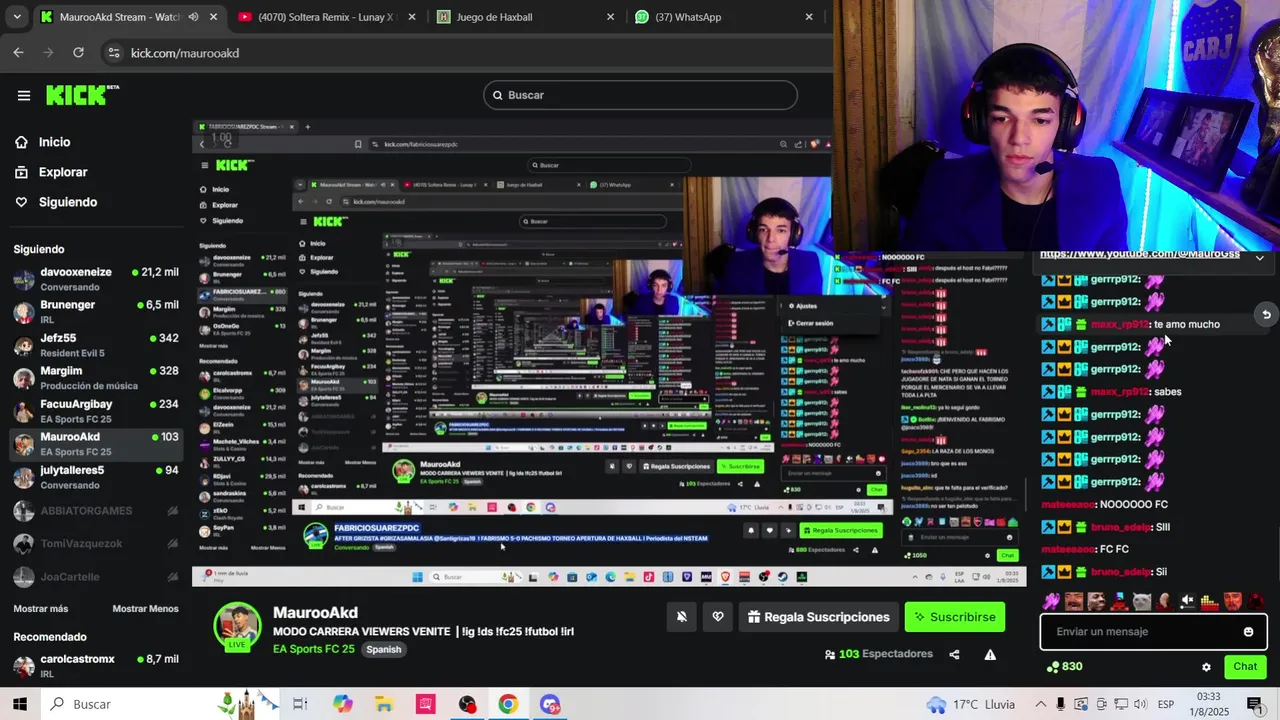Switch to the Soltera Remix YouTube tab
Viewport: 1280px width, 720px height.
[327, 17]
